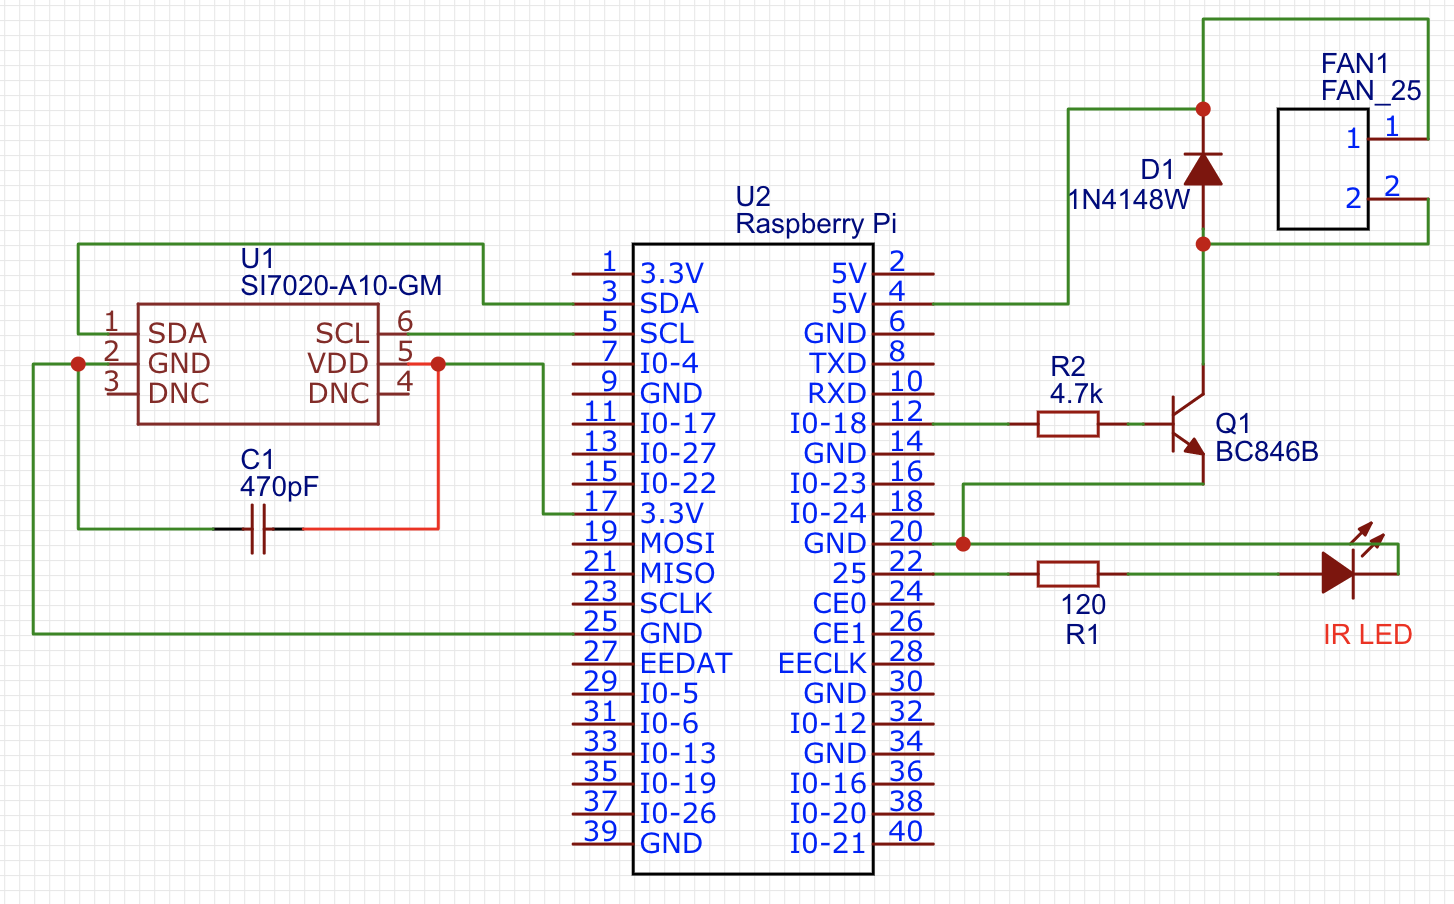Click the 'SI7020-A10-GM' part label
The image size is (1454, 904).
pyautogui.click(x=341, y=286)
